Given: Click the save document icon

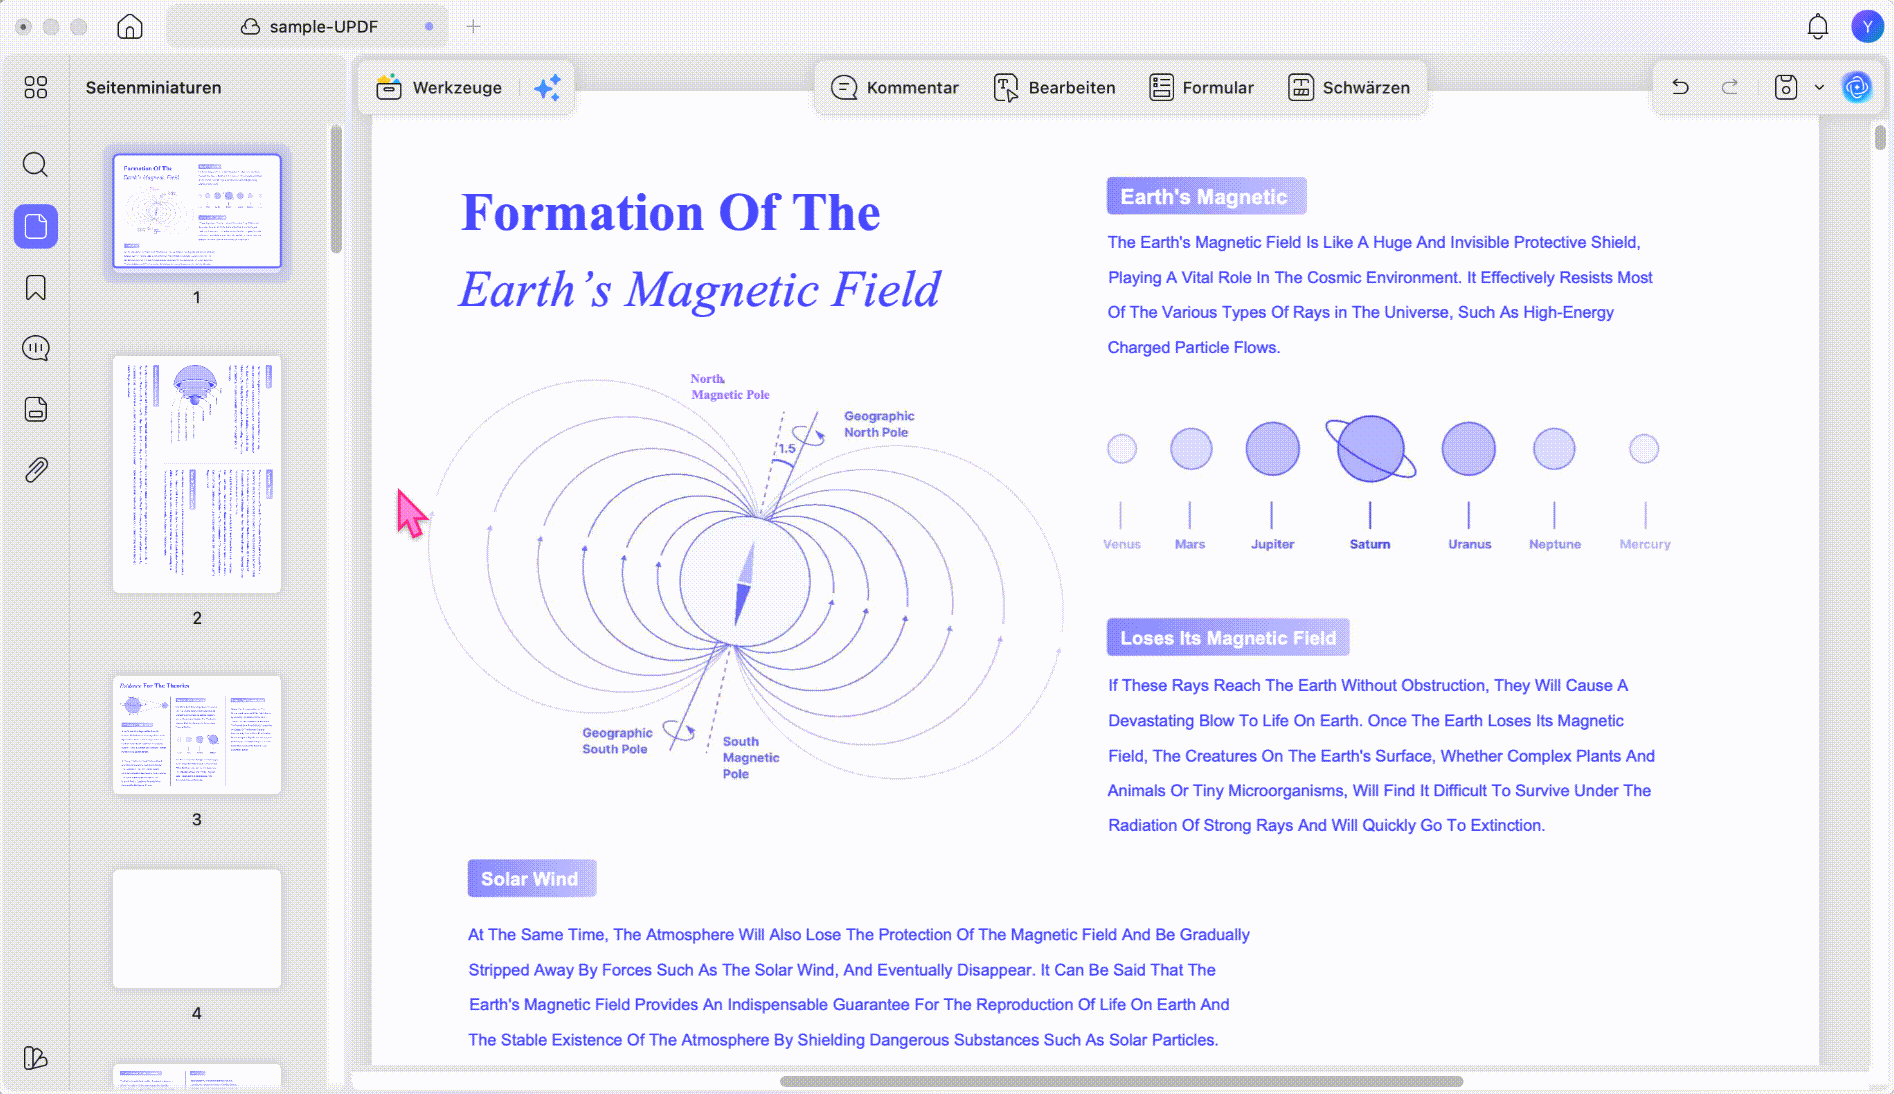Looking at the screenshot, I should click(1786, 88).
